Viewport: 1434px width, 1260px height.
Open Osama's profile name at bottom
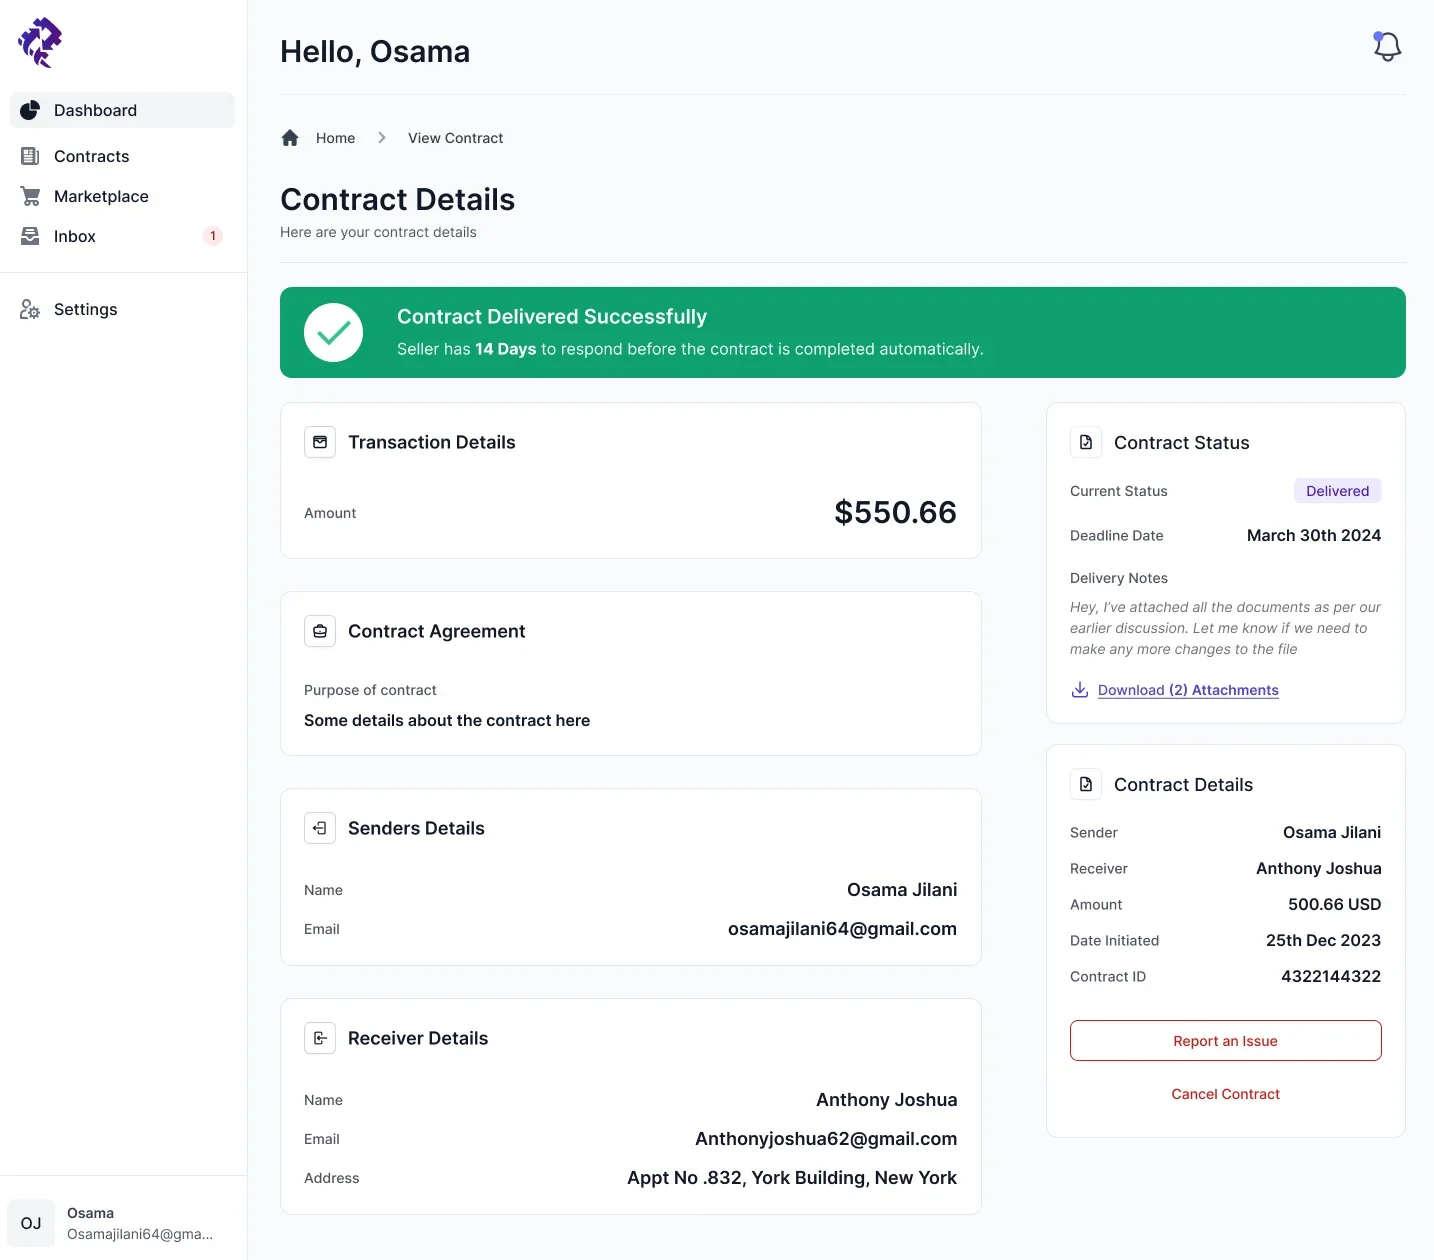(90, 1213)
